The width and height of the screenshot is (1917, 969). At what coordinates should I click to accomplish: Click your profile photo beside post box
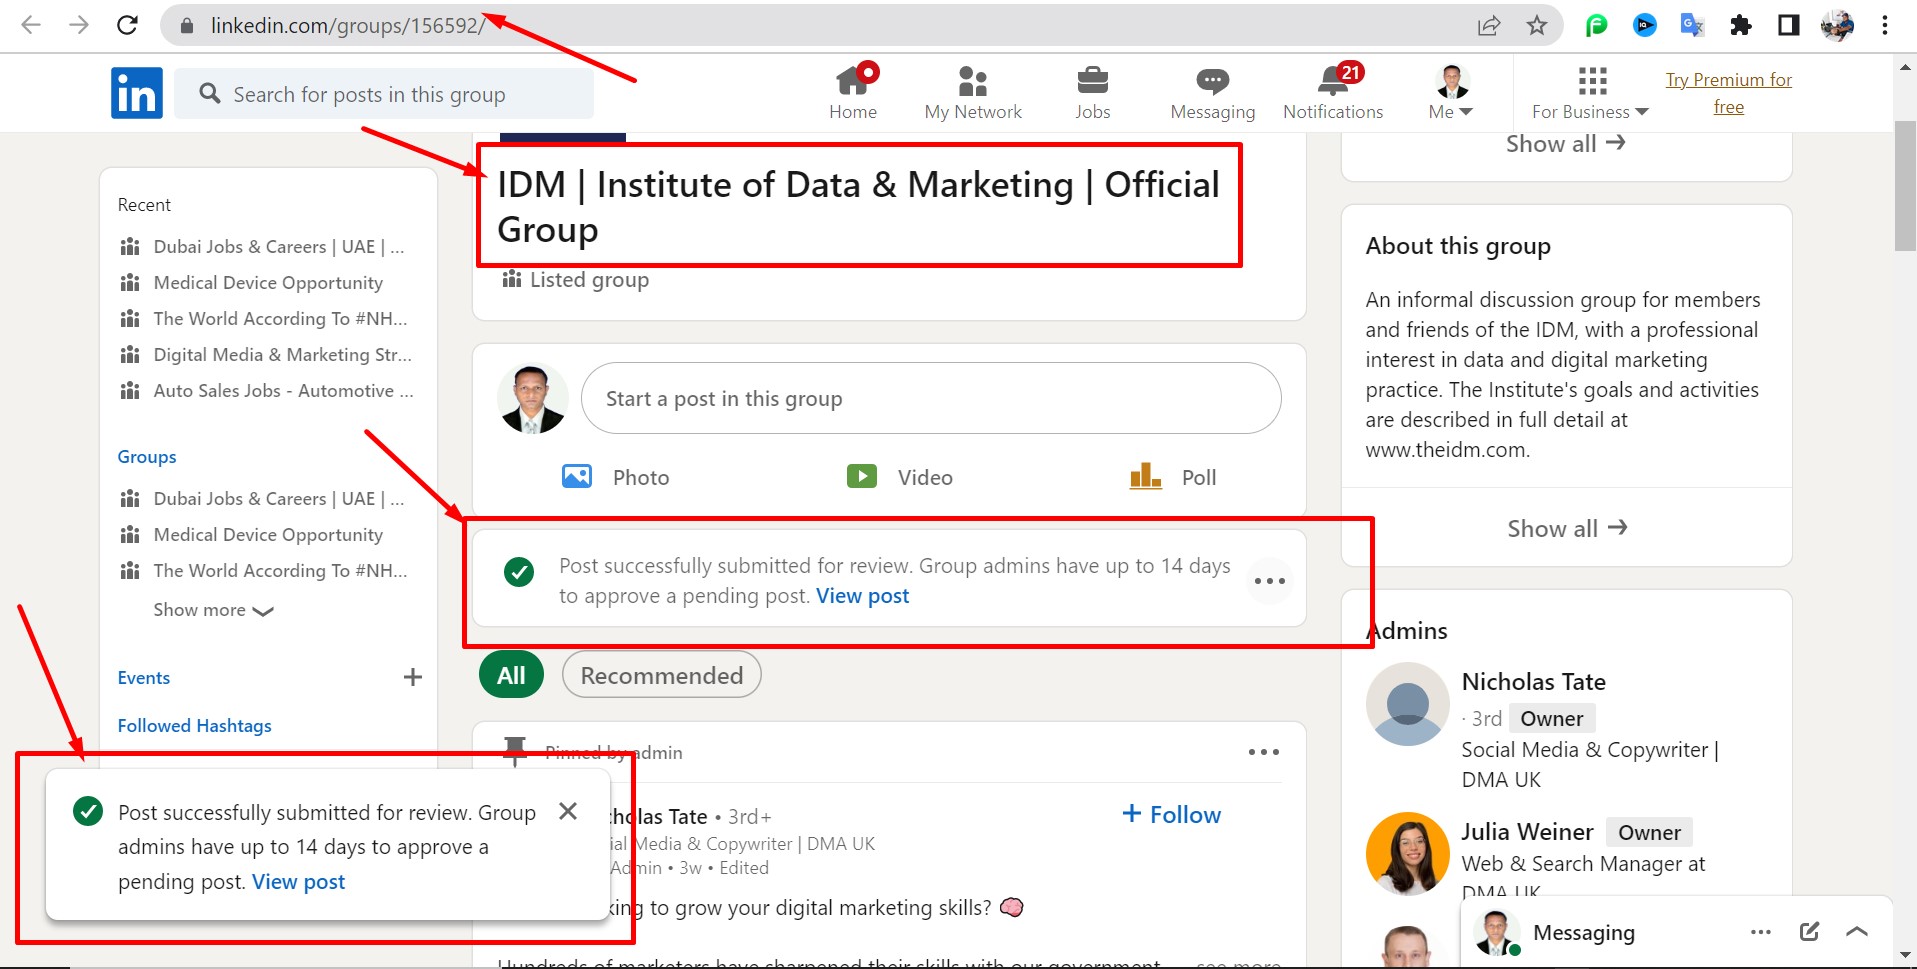coord(532,398)
